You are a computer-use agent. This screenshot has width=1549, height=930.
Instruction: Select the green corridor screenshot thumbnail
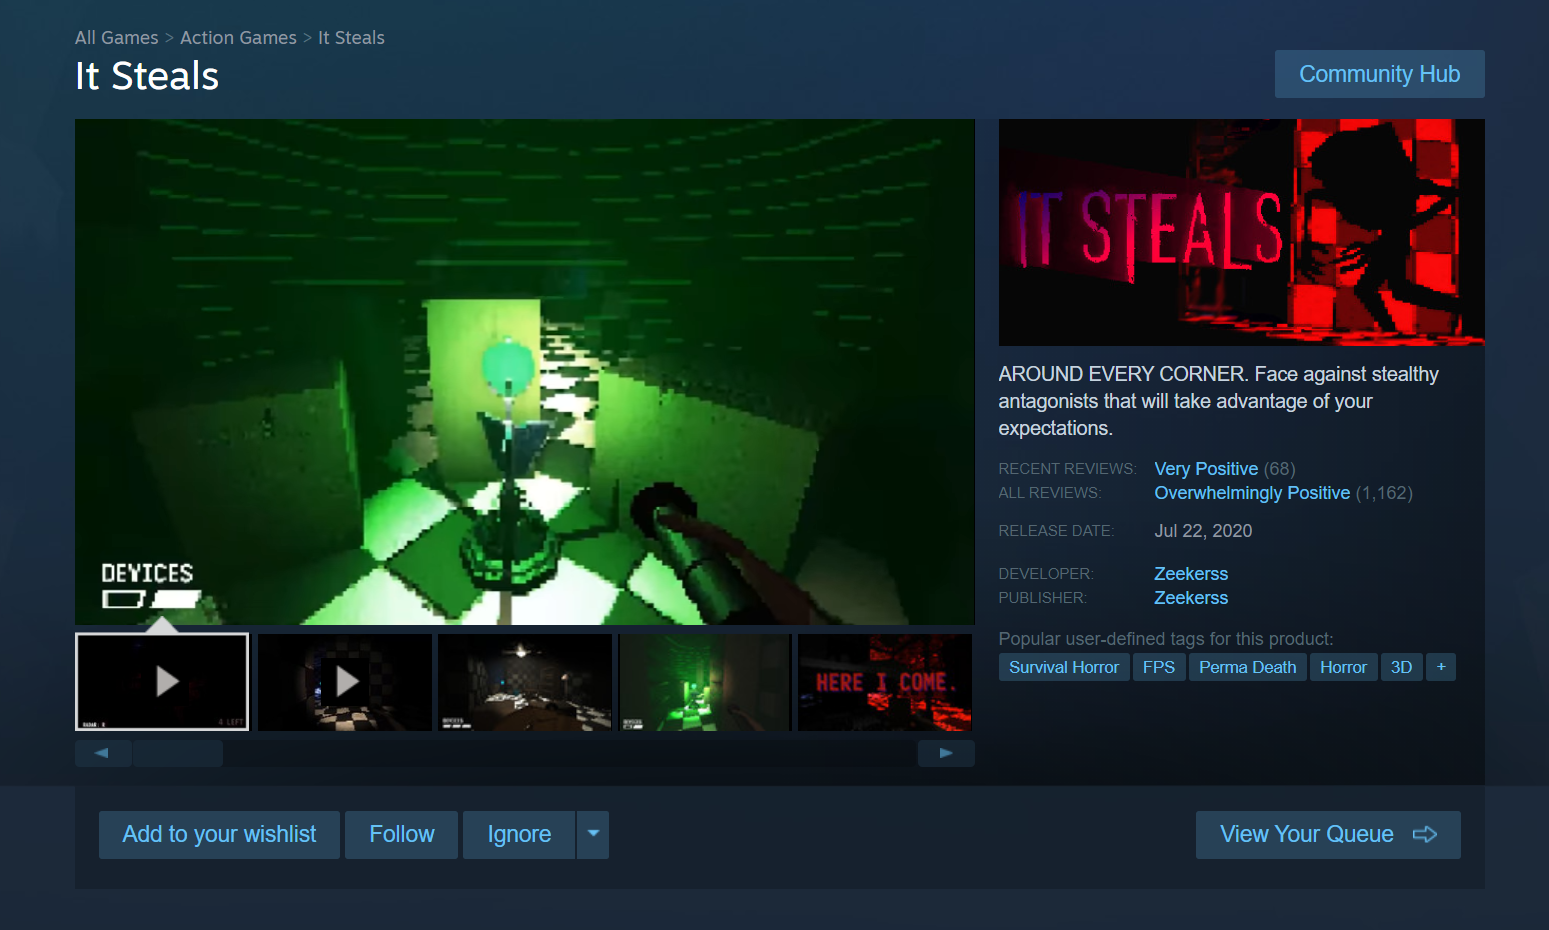[705, 682]
